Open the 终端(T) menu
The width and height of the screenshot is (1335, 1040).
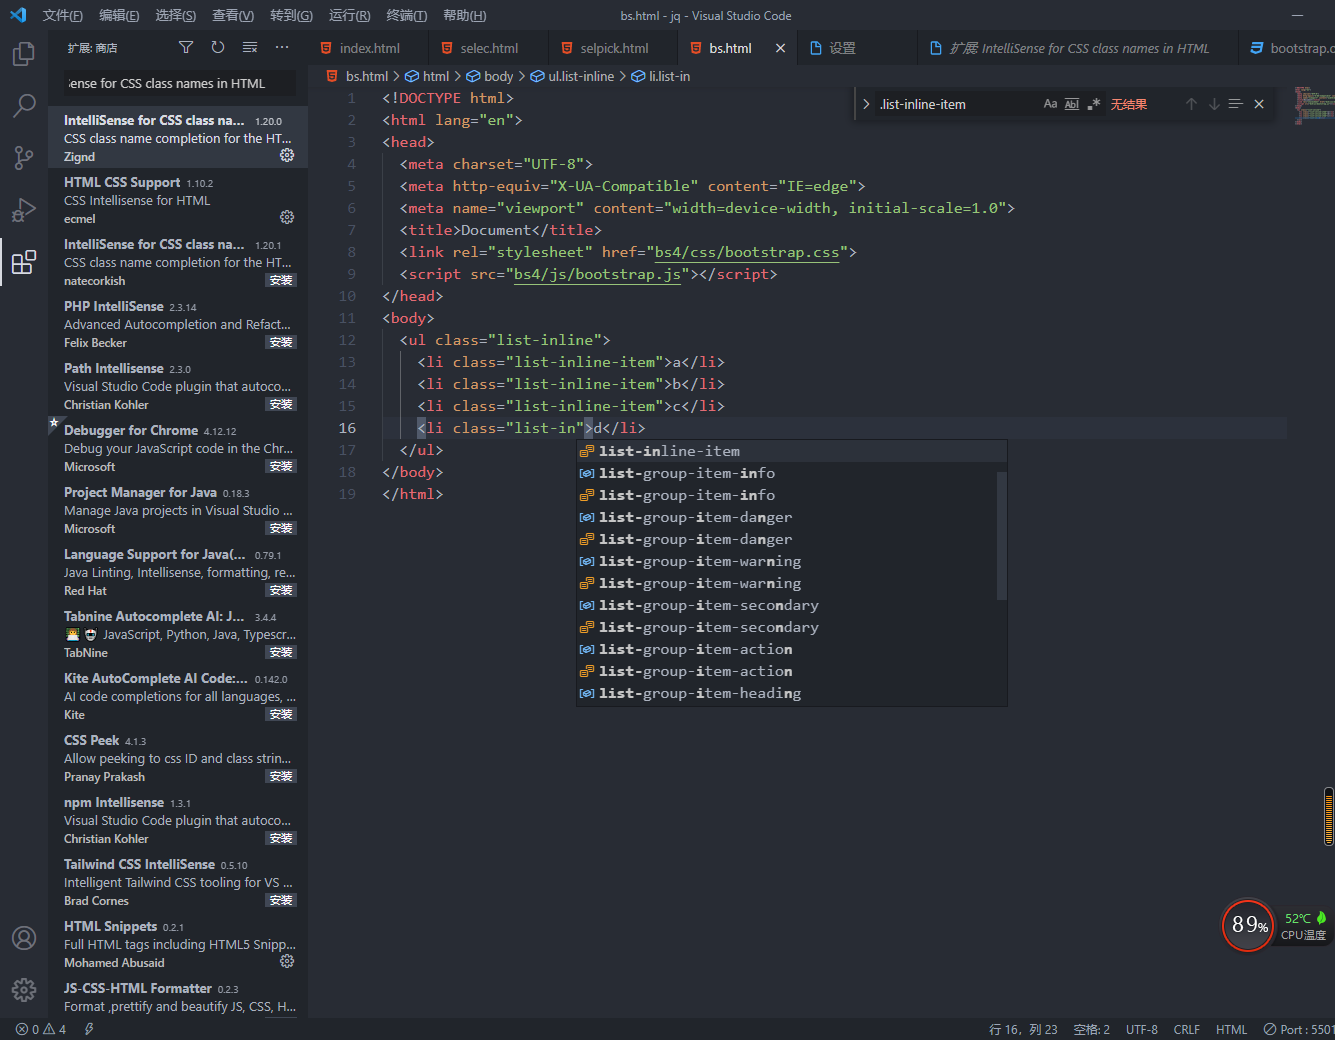[407, 15]
